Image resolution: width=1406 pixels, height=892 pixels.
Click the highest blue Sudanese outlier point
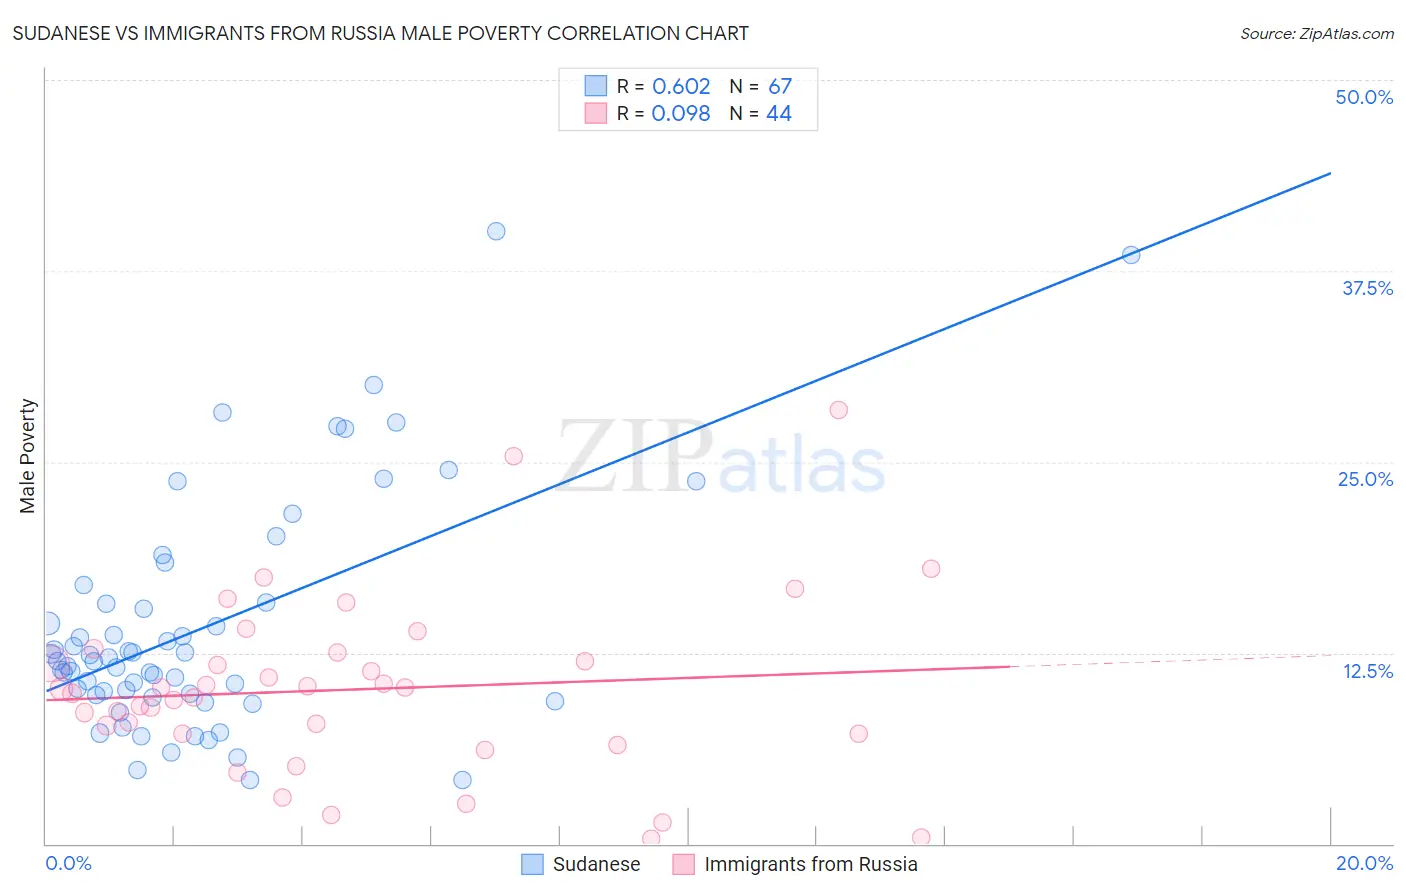[496, 231]
